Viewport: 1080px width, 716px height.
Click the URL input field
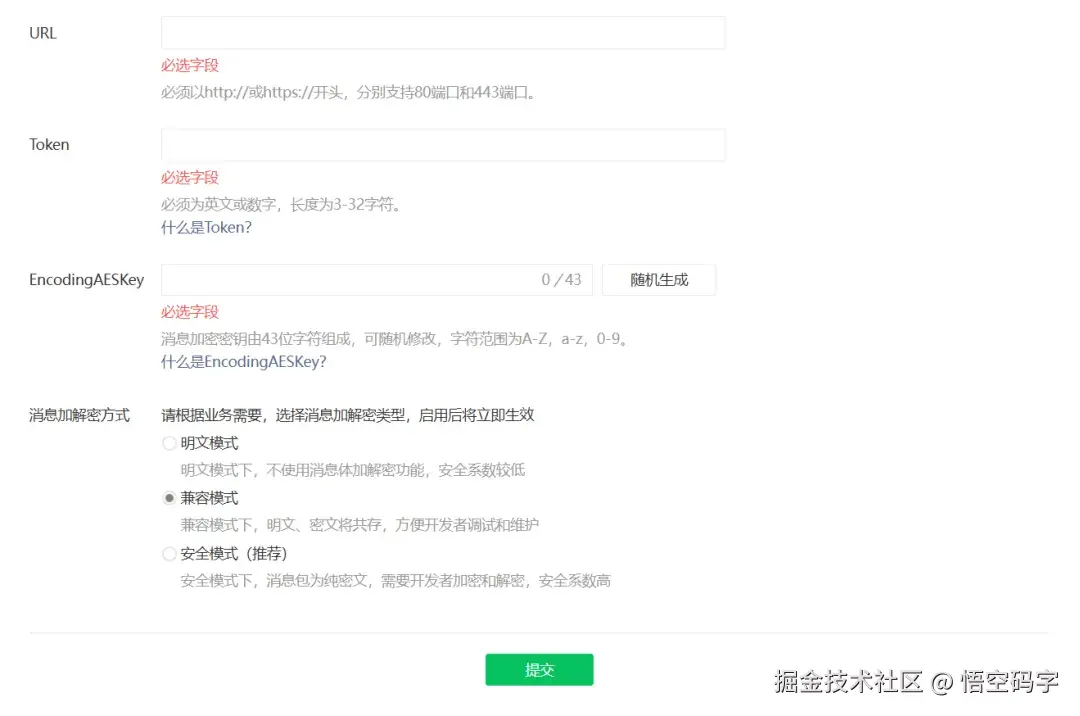[x=443, y=32]
